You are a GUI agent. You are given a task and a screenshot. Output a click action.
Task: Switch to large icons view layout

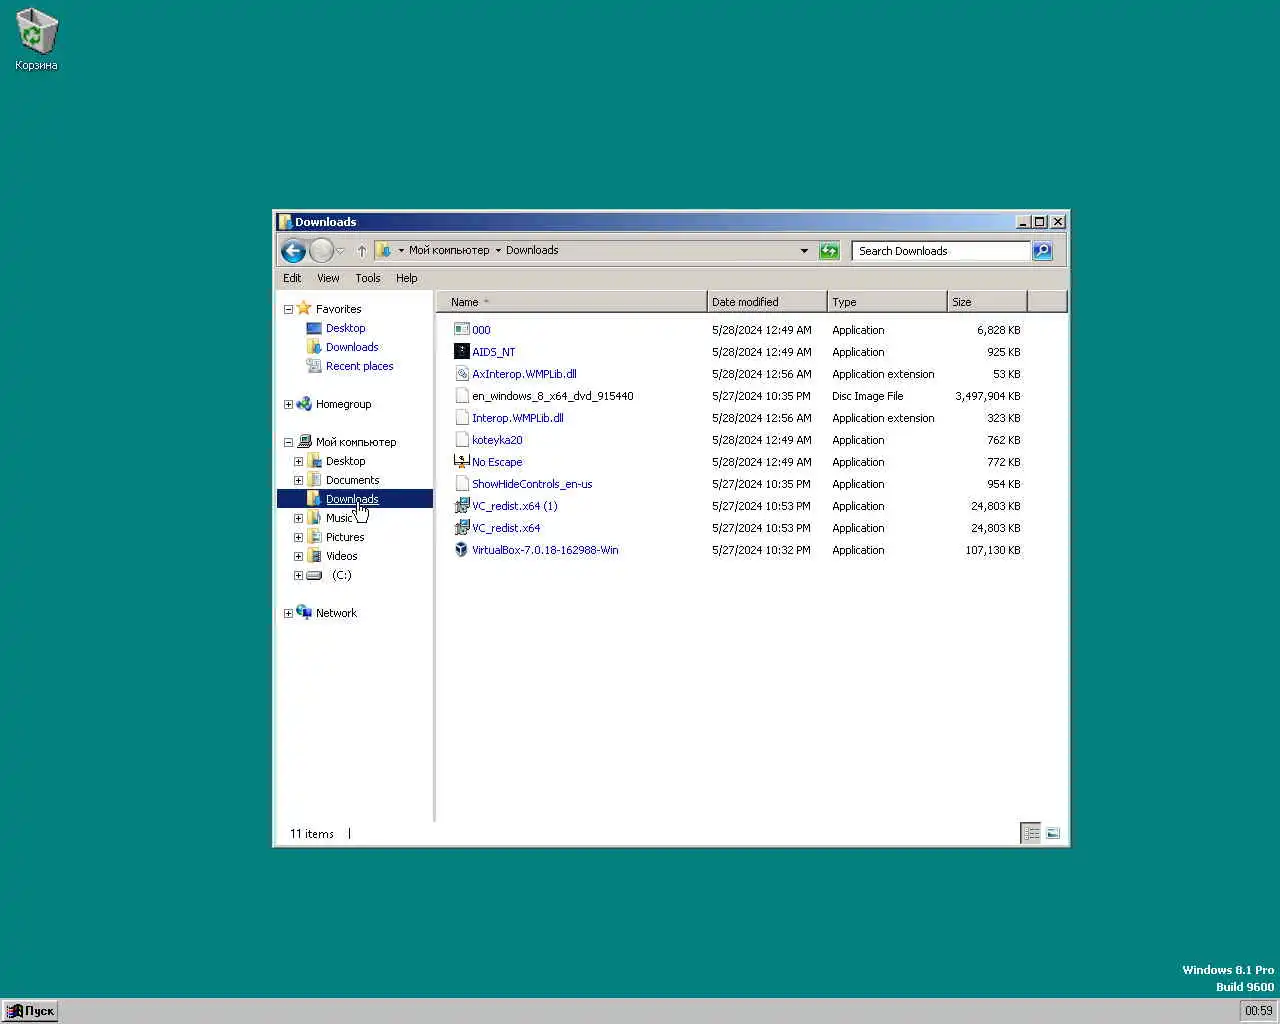coord(1053,833)
